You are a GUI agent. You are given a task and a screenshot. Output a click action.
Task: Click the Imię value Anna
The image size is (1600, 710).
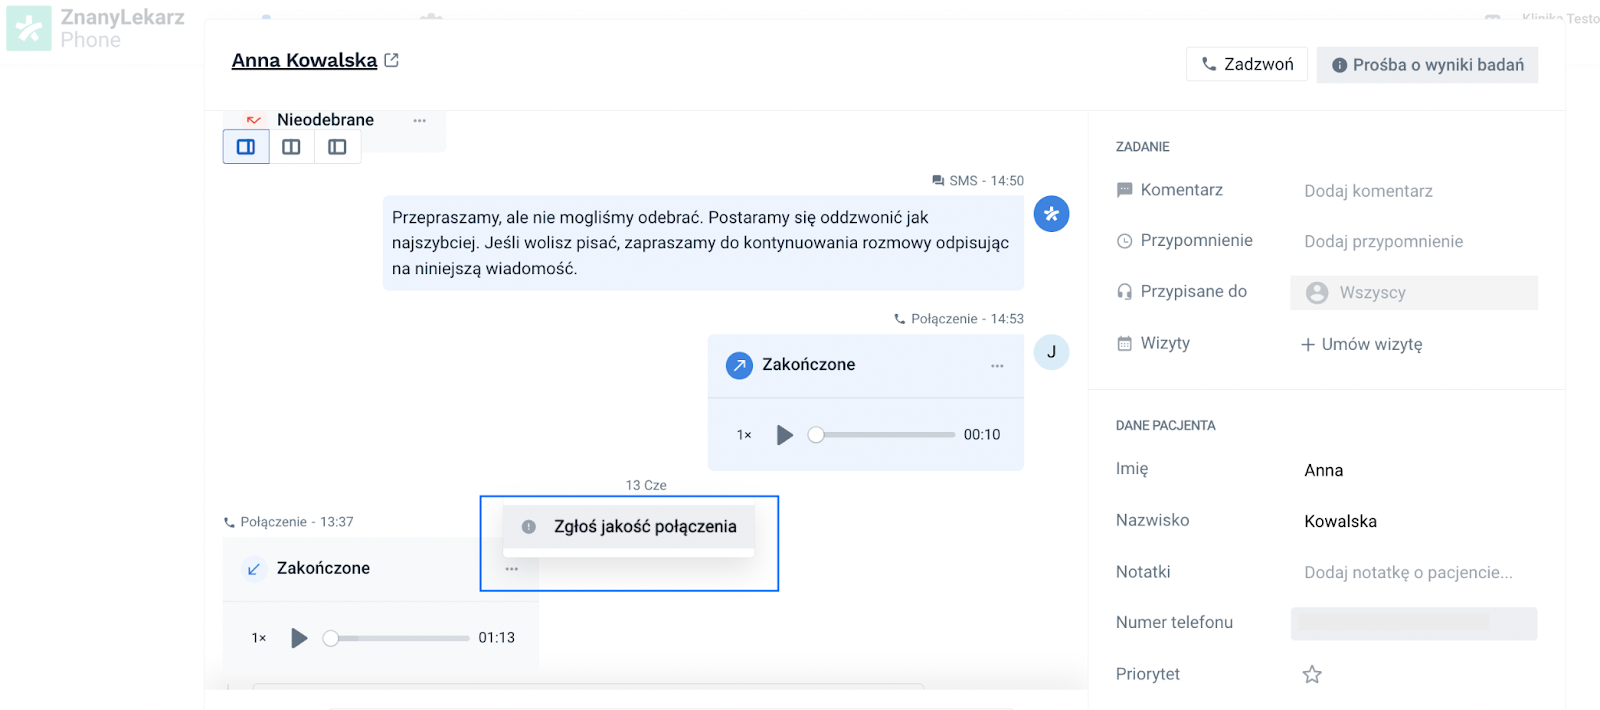1323,470
